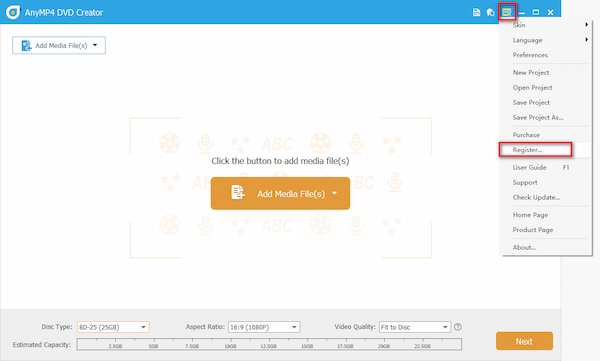Open the register document icon in title bar
Screen dimensions: 600x361
(x=476, y=12)
